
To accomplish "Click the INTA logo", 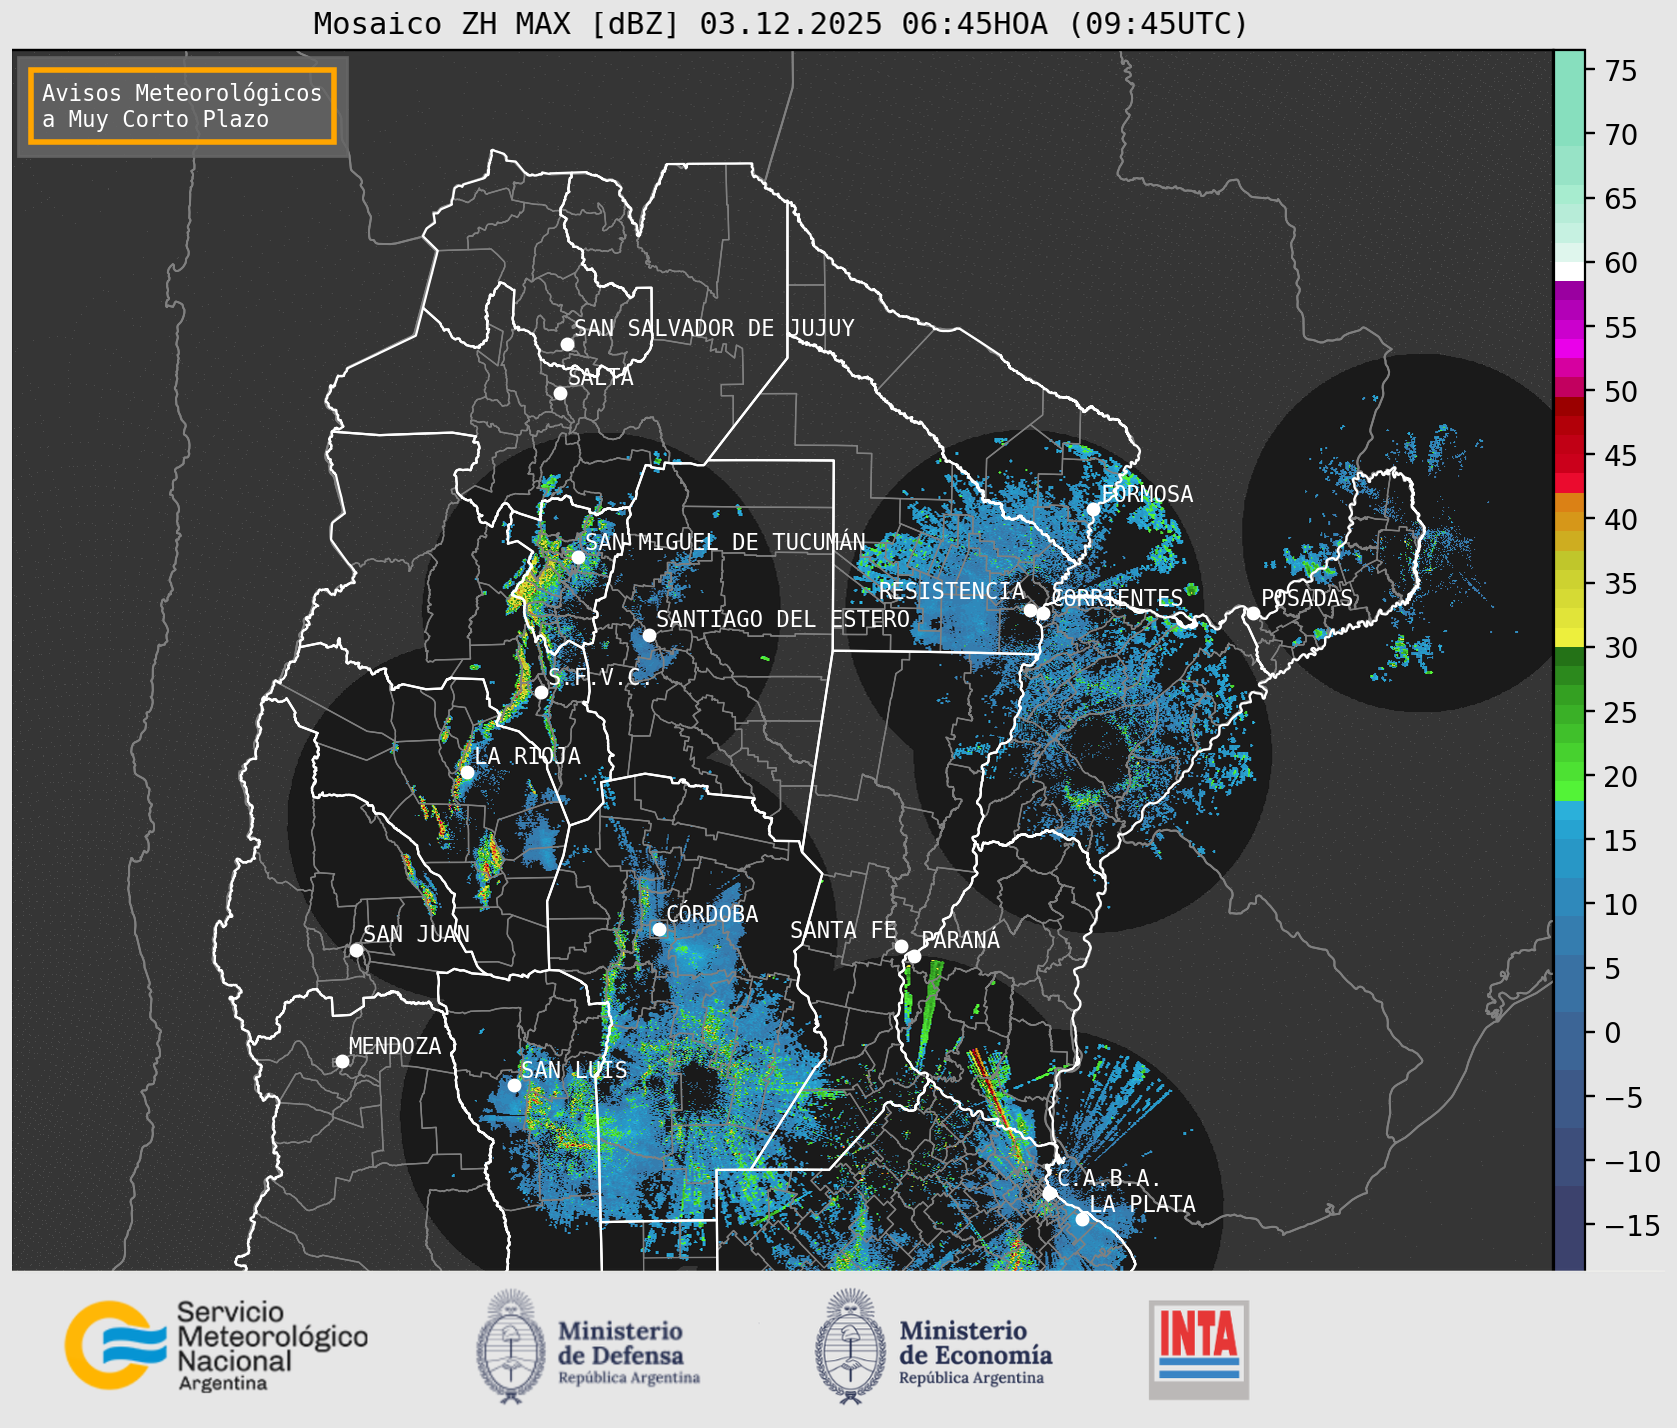I will [x=1199, y=1349].
